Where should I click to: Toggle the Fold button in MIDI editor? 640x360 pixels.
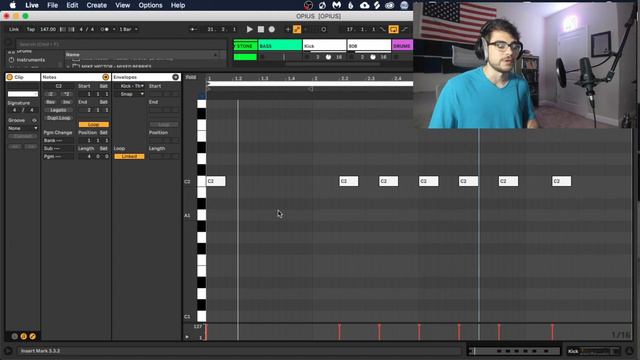click(191, 77)
